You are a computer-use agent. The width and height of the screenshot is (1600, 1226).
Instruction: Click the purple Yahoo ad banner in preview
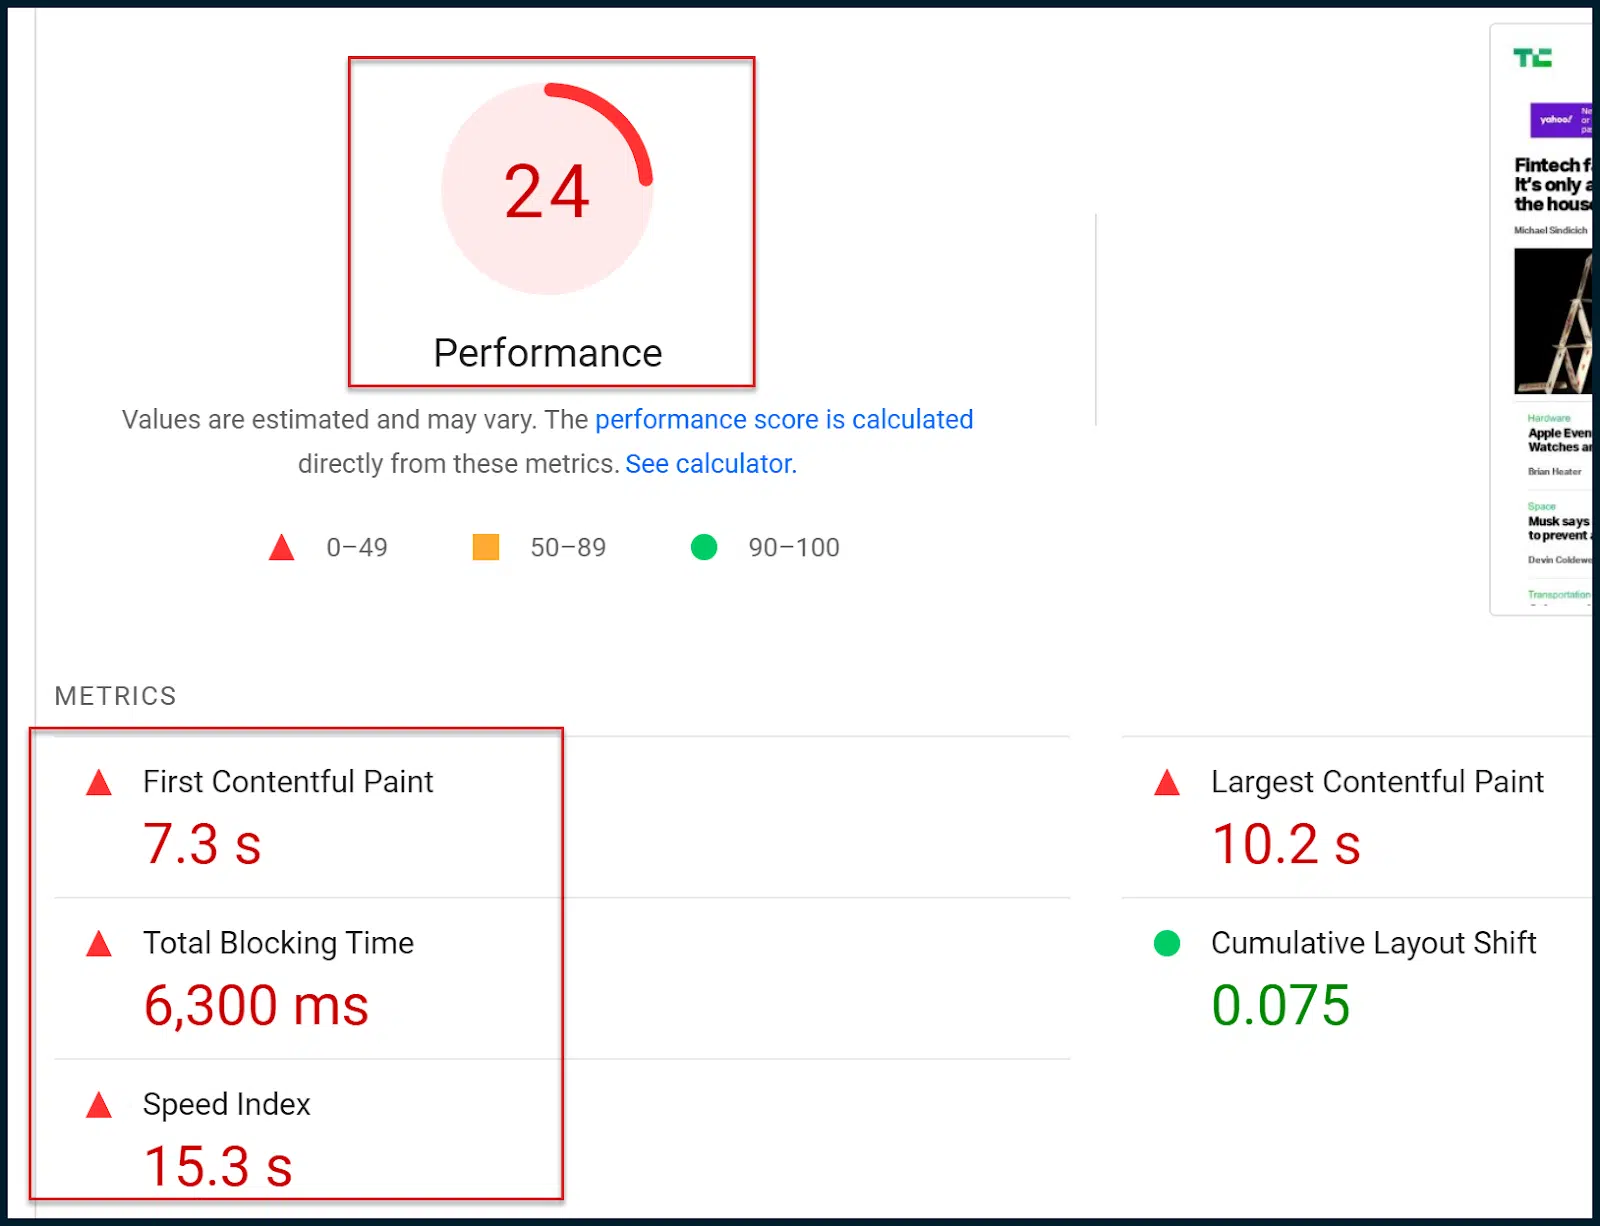1560,120
